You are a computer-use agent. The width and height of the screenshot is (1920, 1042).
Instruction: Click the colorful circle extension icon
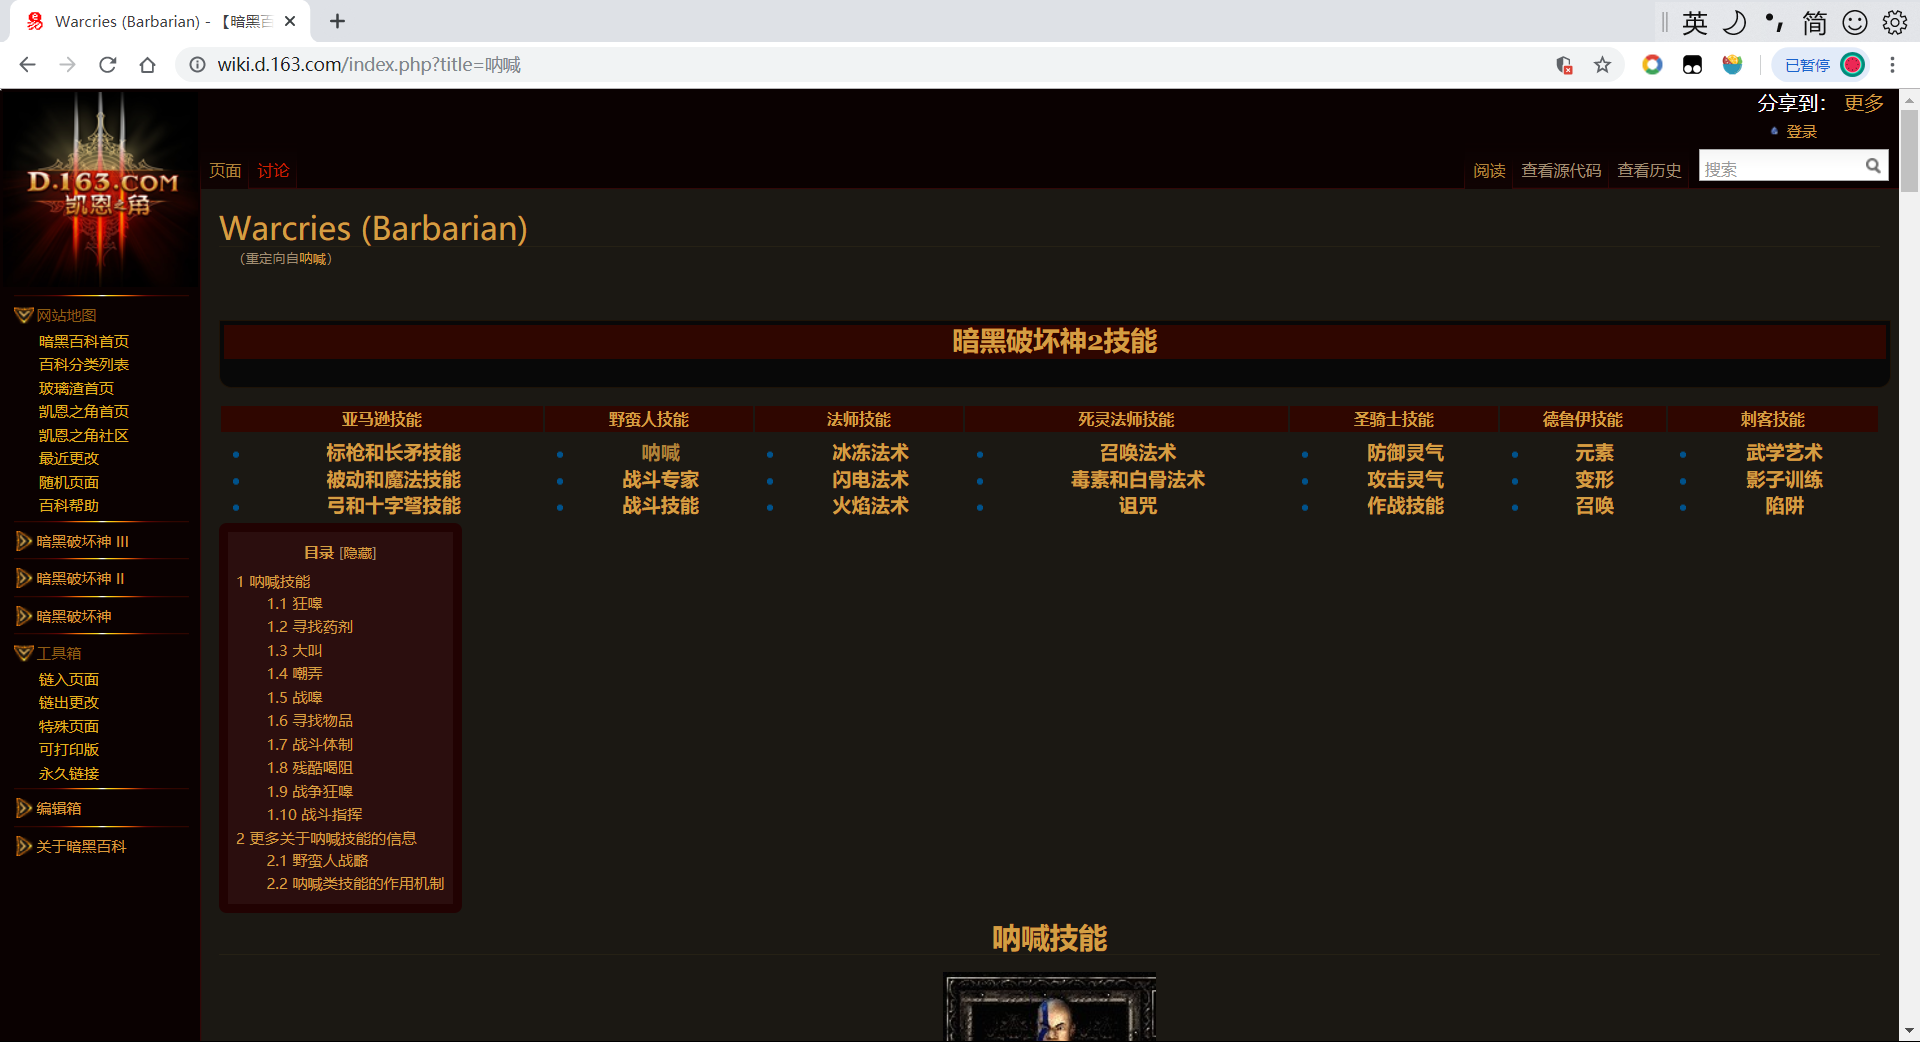pyautogui.click(x=1652, y=65)
